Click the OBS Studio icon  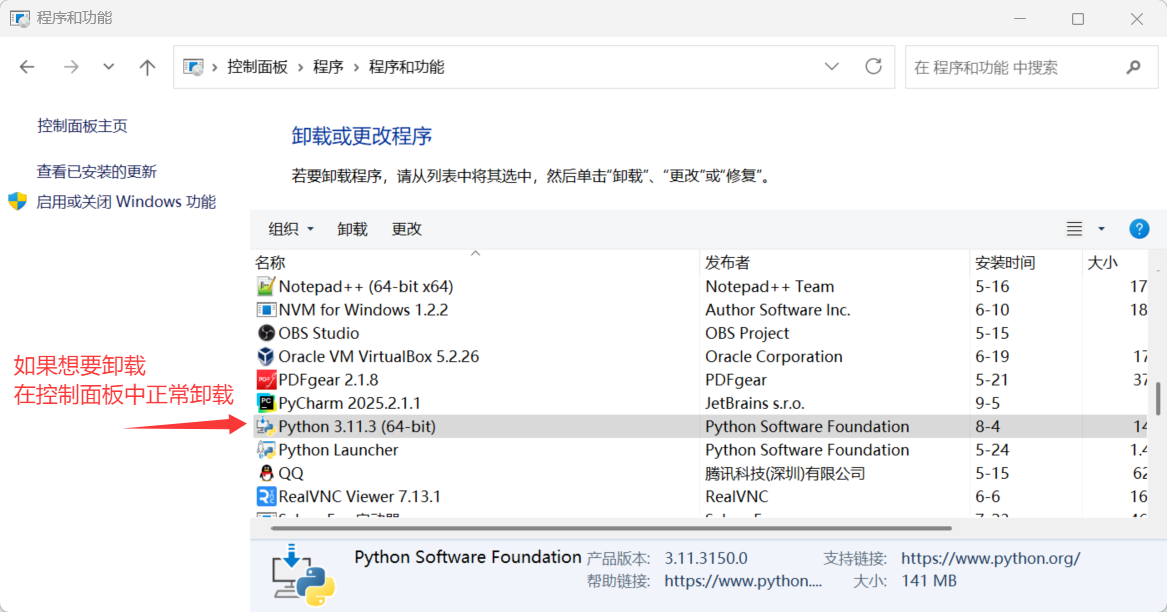tap(265, 333)
